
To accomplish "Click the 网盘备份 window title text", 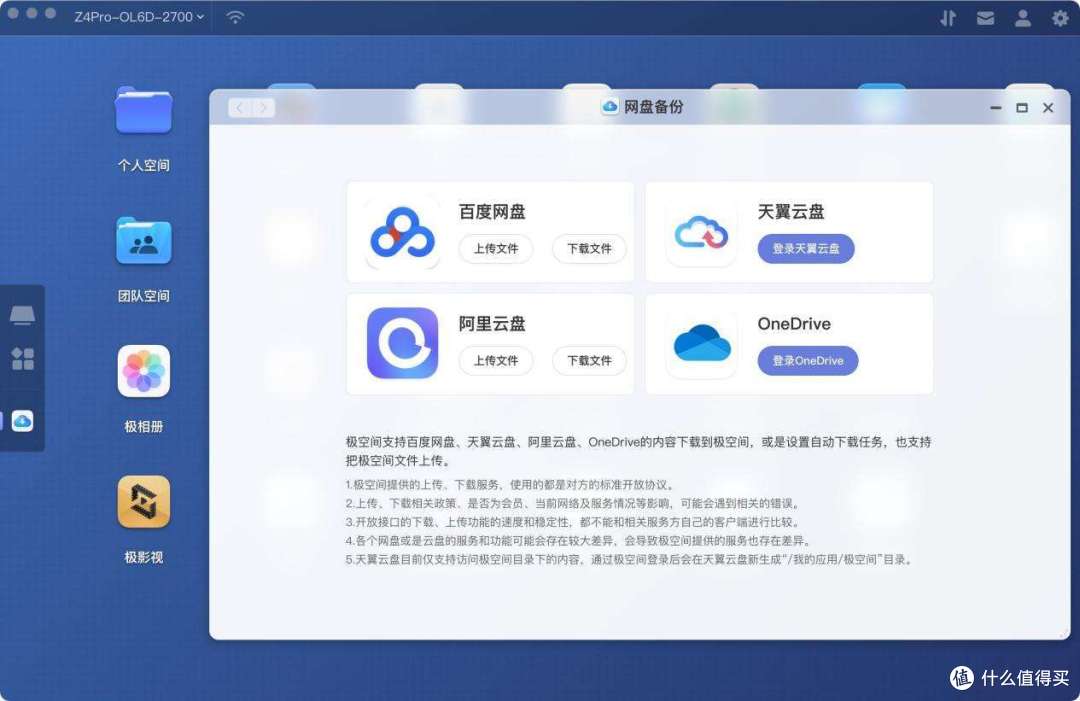I will [654, 107].
